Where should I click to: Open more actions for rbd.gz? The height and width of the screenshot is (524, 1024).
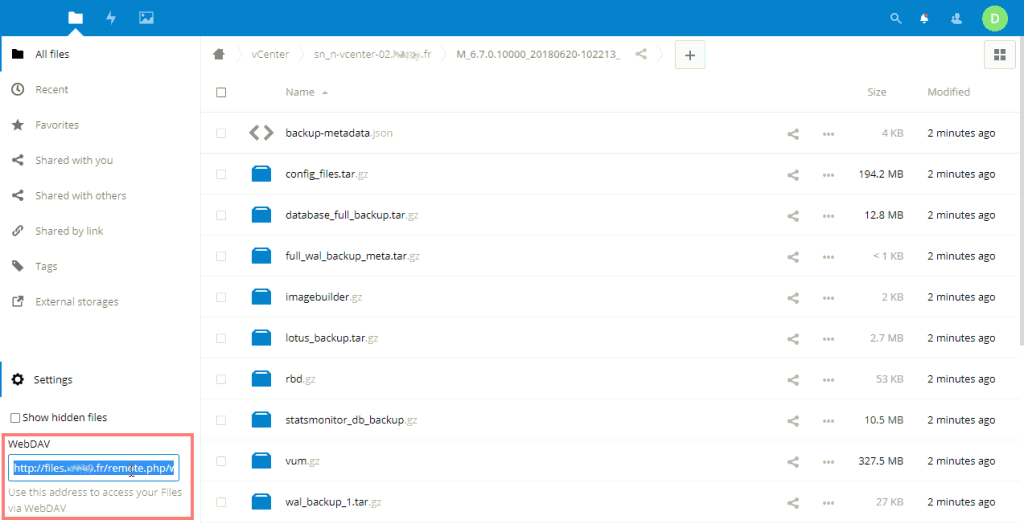click(828, 380)
